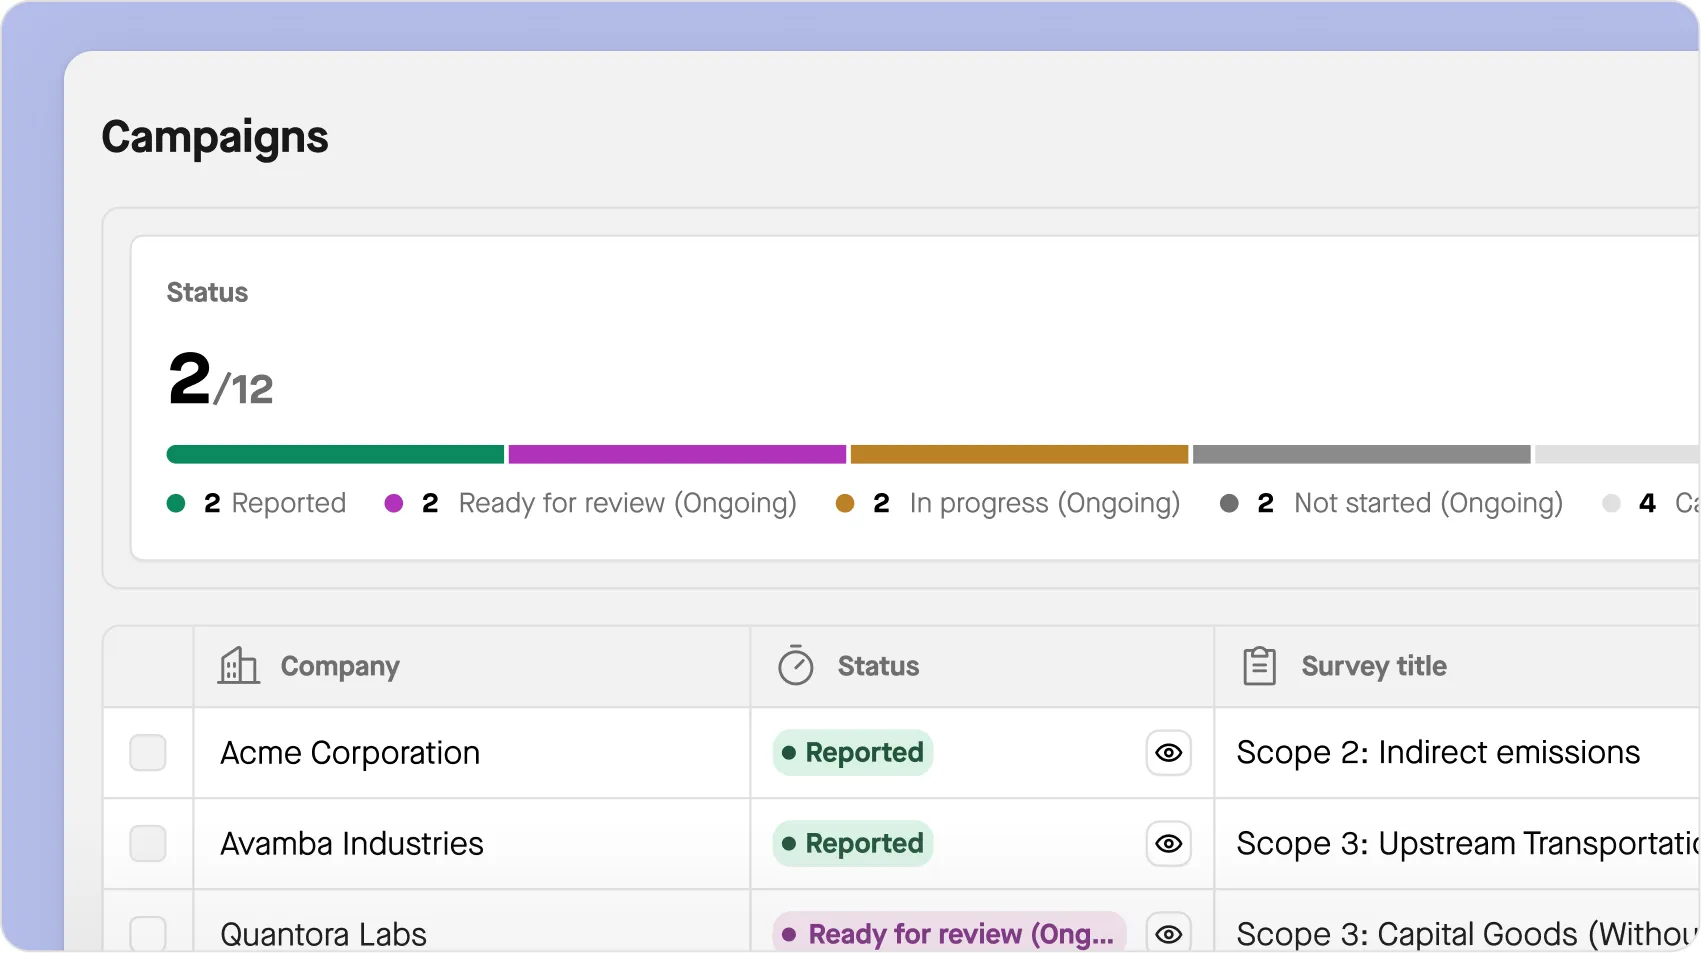Toggle the eye icon on Quantora Labs' status
Viewport: 1701px width, 953px height.
tap(1168, 933)
